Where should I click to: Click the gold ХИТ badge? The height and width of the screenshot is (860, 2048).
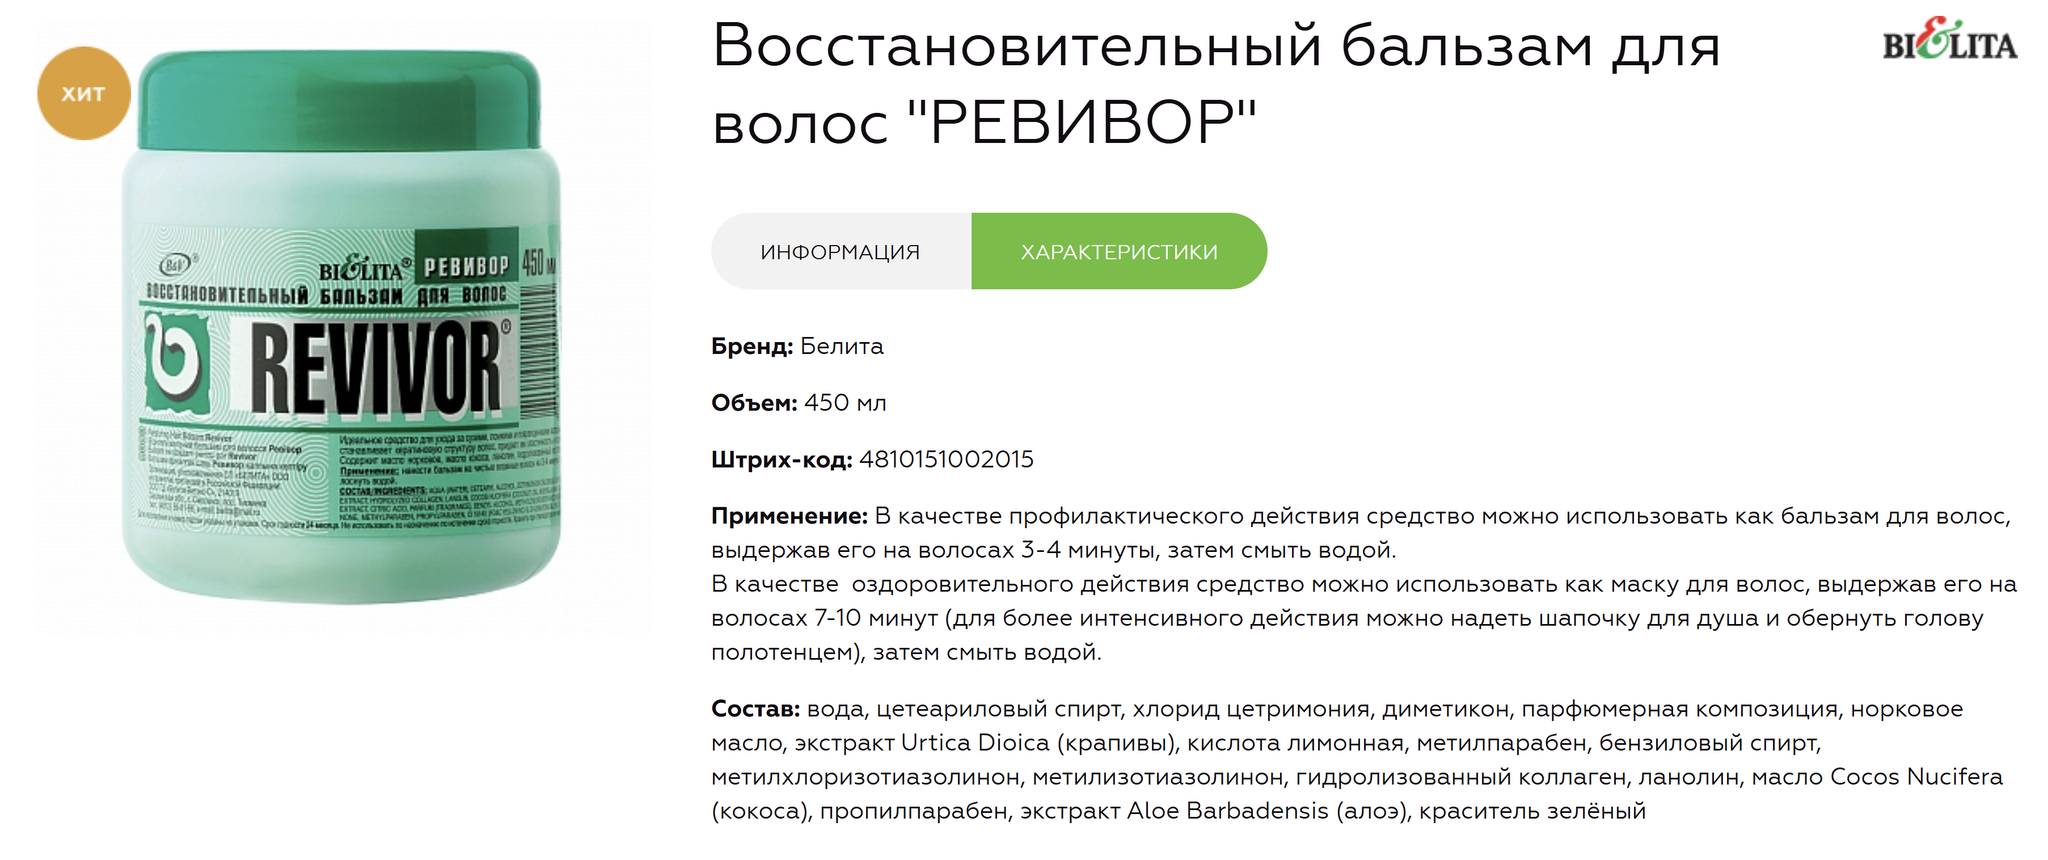coord(84,94)
